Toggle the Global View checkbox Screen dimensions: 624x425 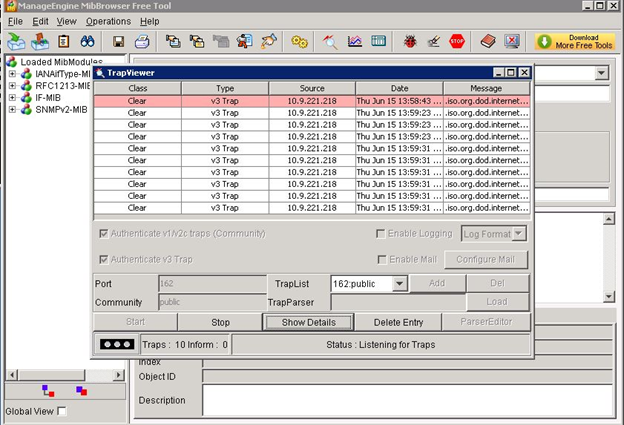[62, 411]
